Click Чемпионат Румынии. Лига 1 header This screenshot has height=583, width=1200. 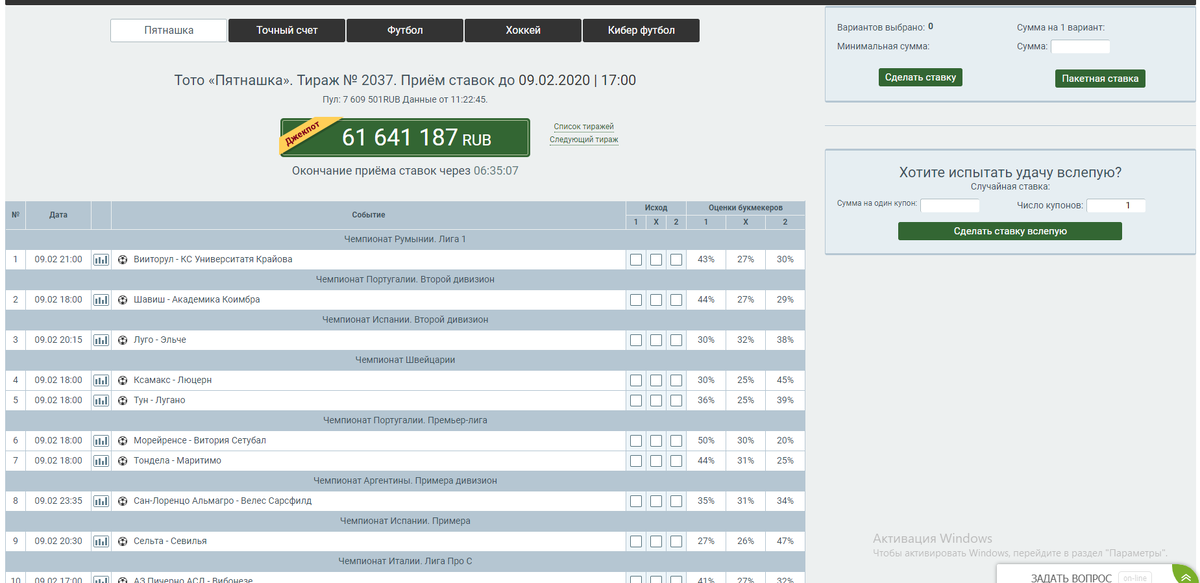[x=405, y=239]
